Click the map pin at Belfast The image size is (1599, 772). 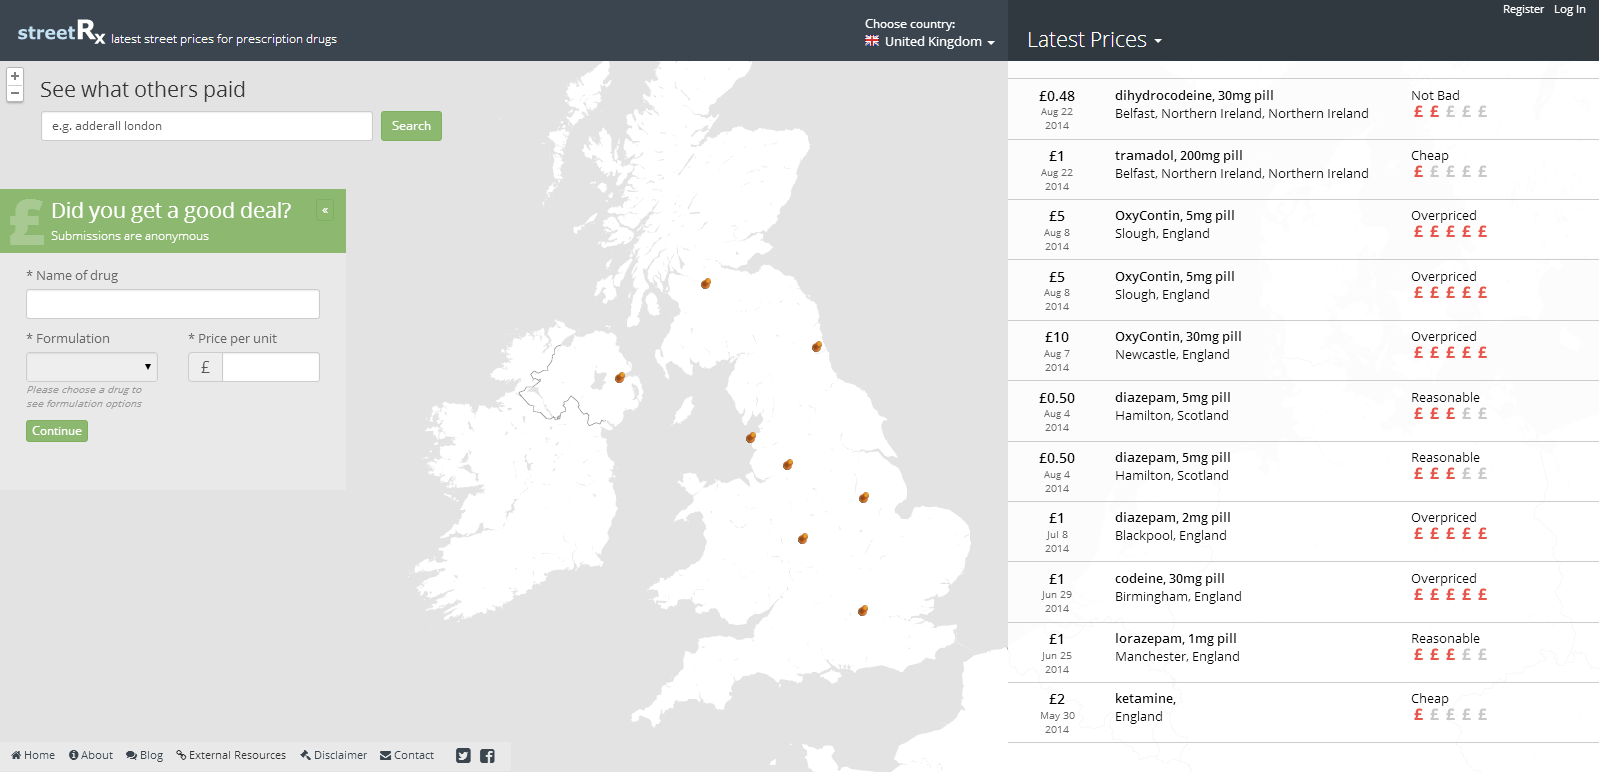tap(620, 377)
